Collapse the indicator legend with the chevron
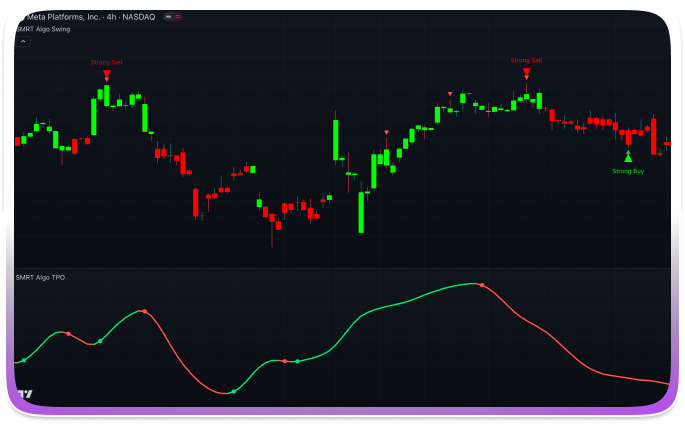Screen dimensions: 685x425 click(x=24, y=42)
